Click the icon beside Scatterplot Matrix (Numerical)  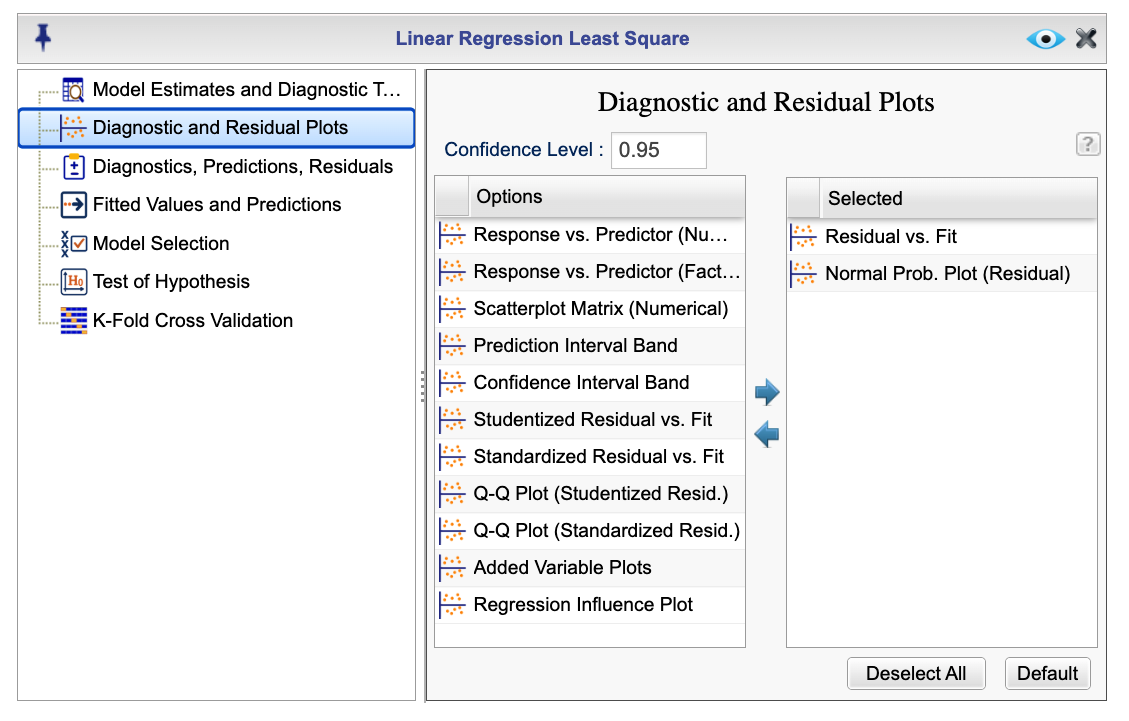point(452,309)
